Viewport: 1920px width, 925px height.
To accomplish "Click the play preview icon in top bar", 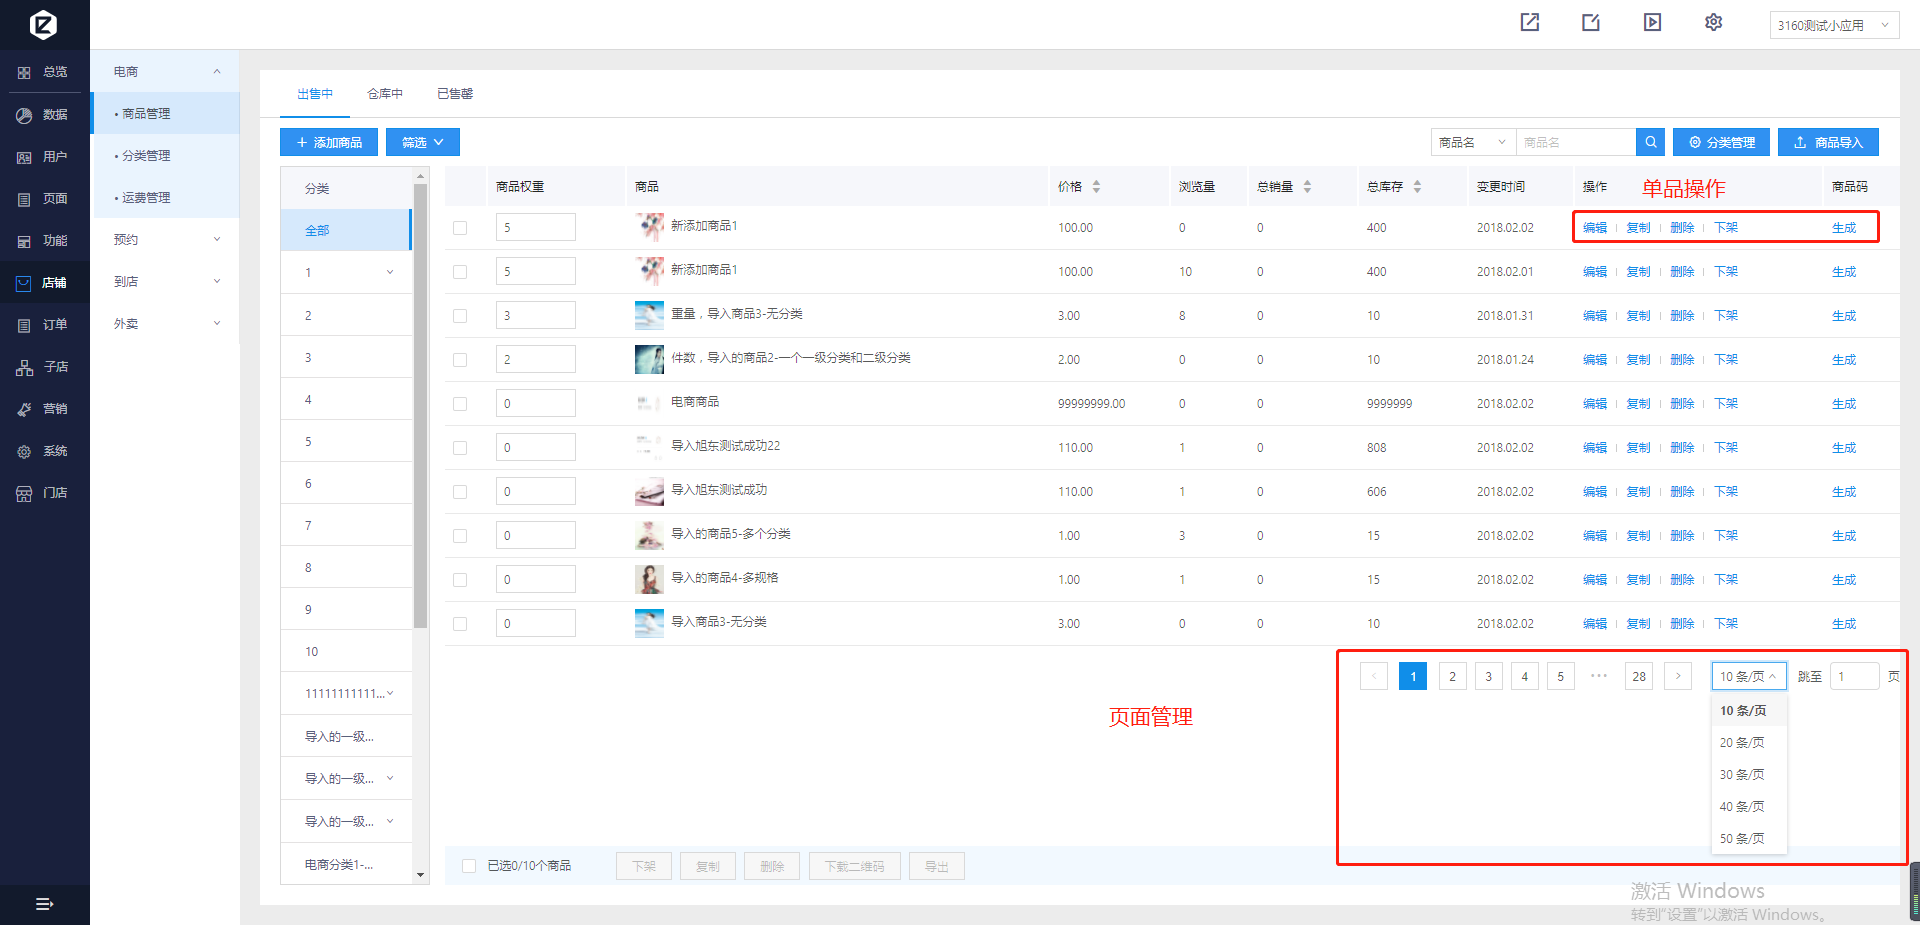I will (1652, 22).
